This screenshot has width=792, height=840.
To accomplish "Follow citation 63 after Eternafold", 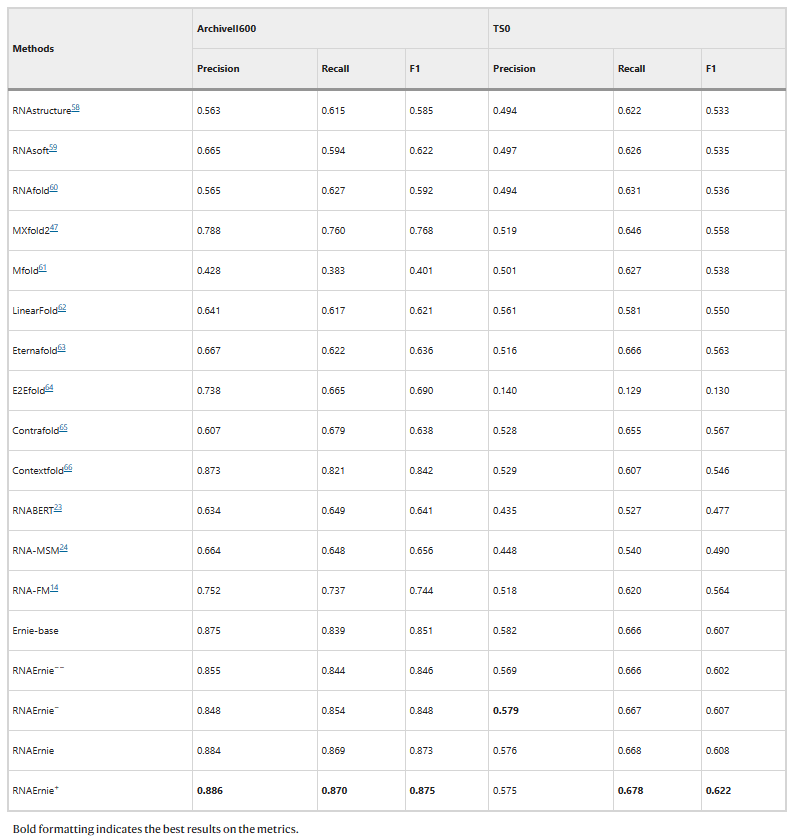I will click(x=61, y=347).
